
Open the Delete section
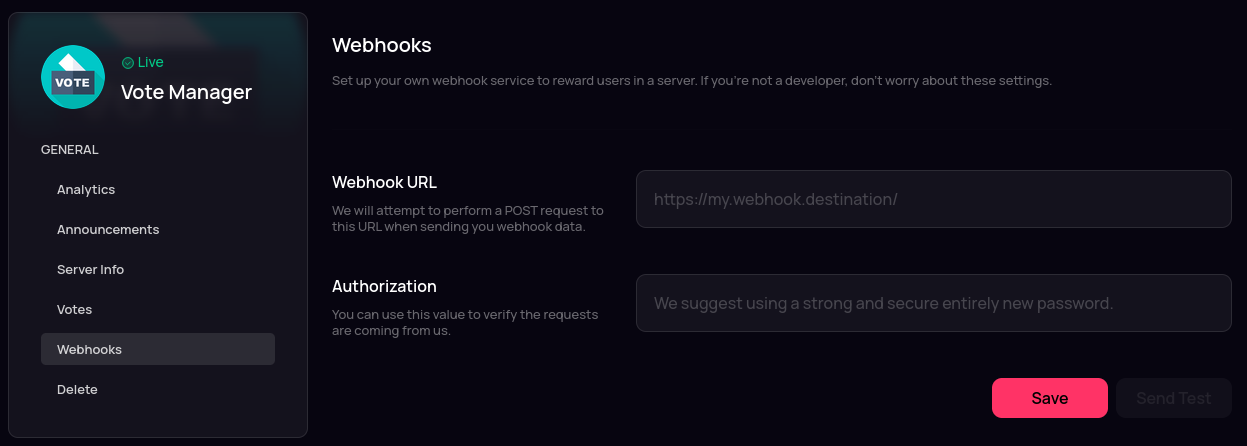[77, 389]
